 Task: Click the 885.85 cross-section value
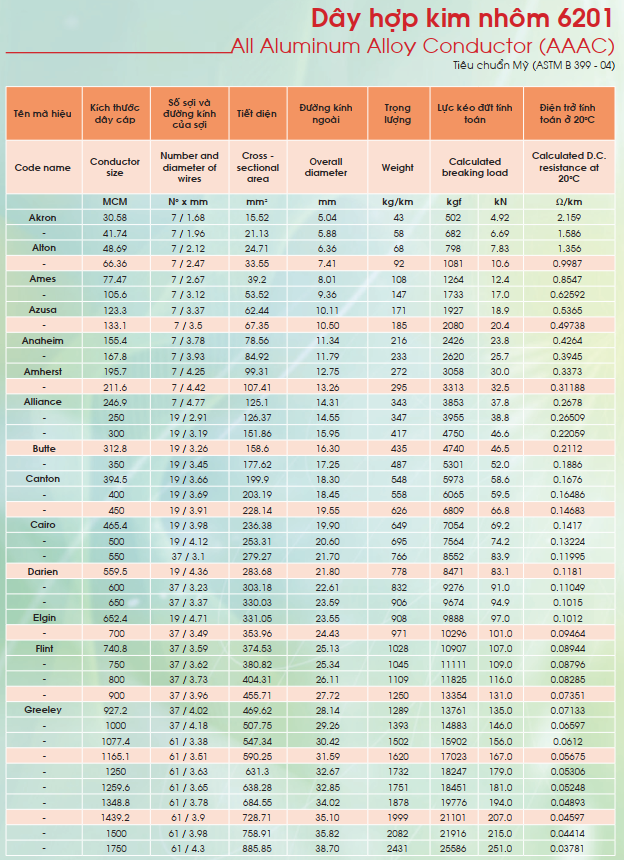tap(258, 848)
